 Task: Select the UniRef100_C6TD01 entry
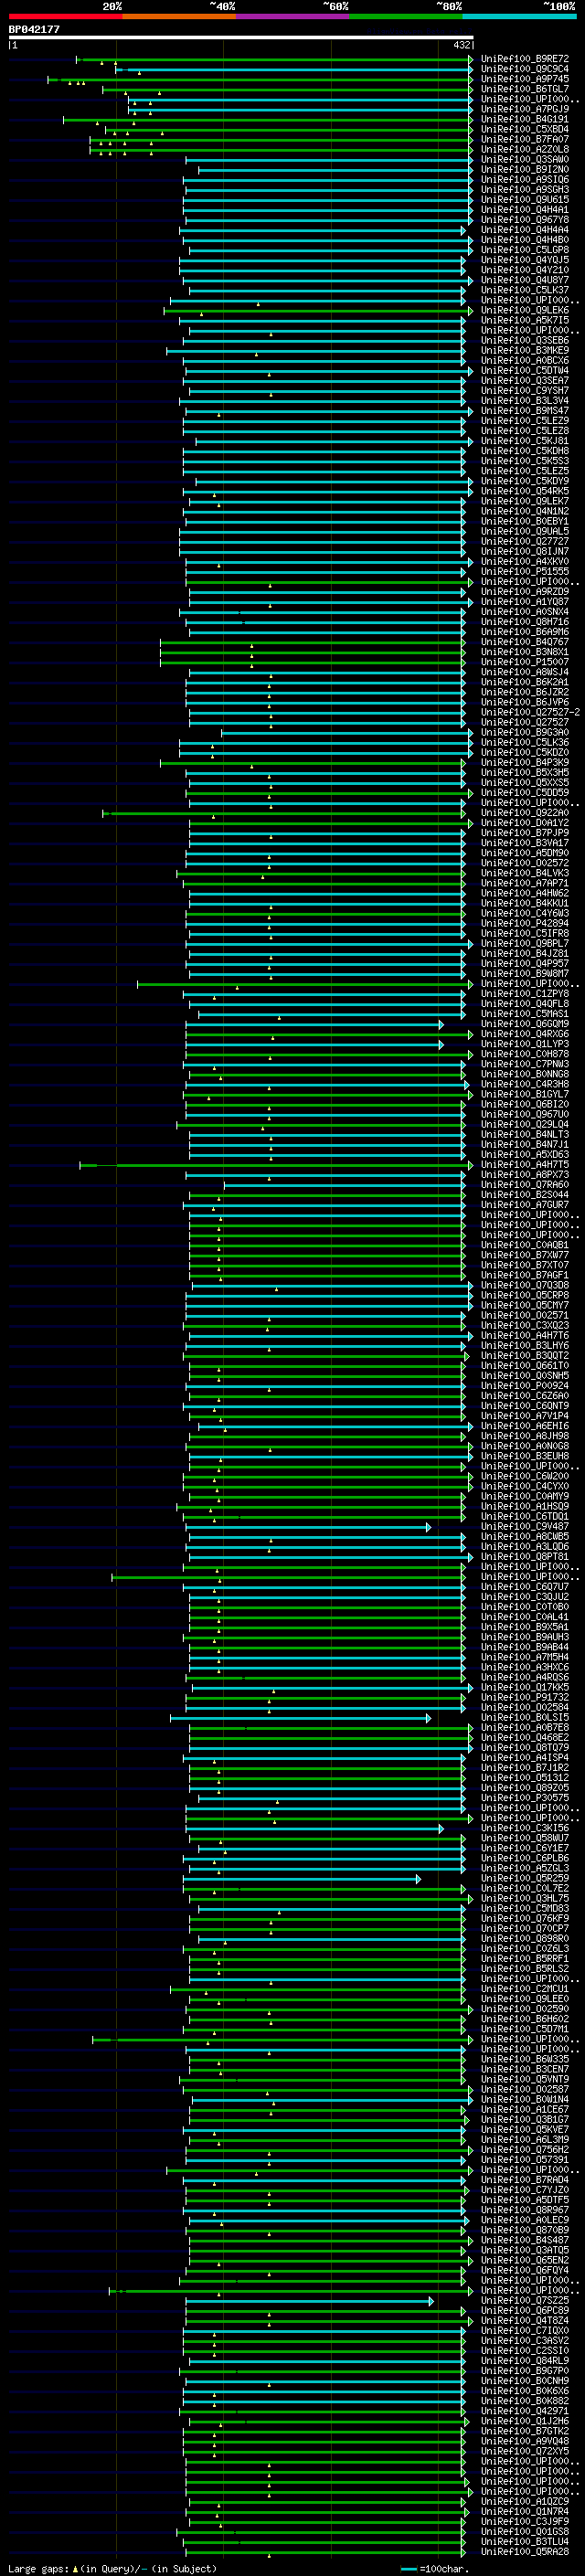tap(524, 1516)
